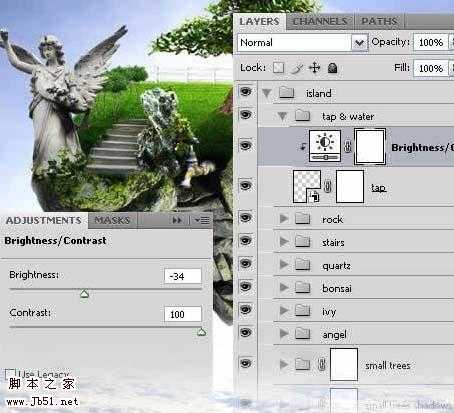Click the Fill value field
The image size is (454, 413).
(x=431, y=68)
